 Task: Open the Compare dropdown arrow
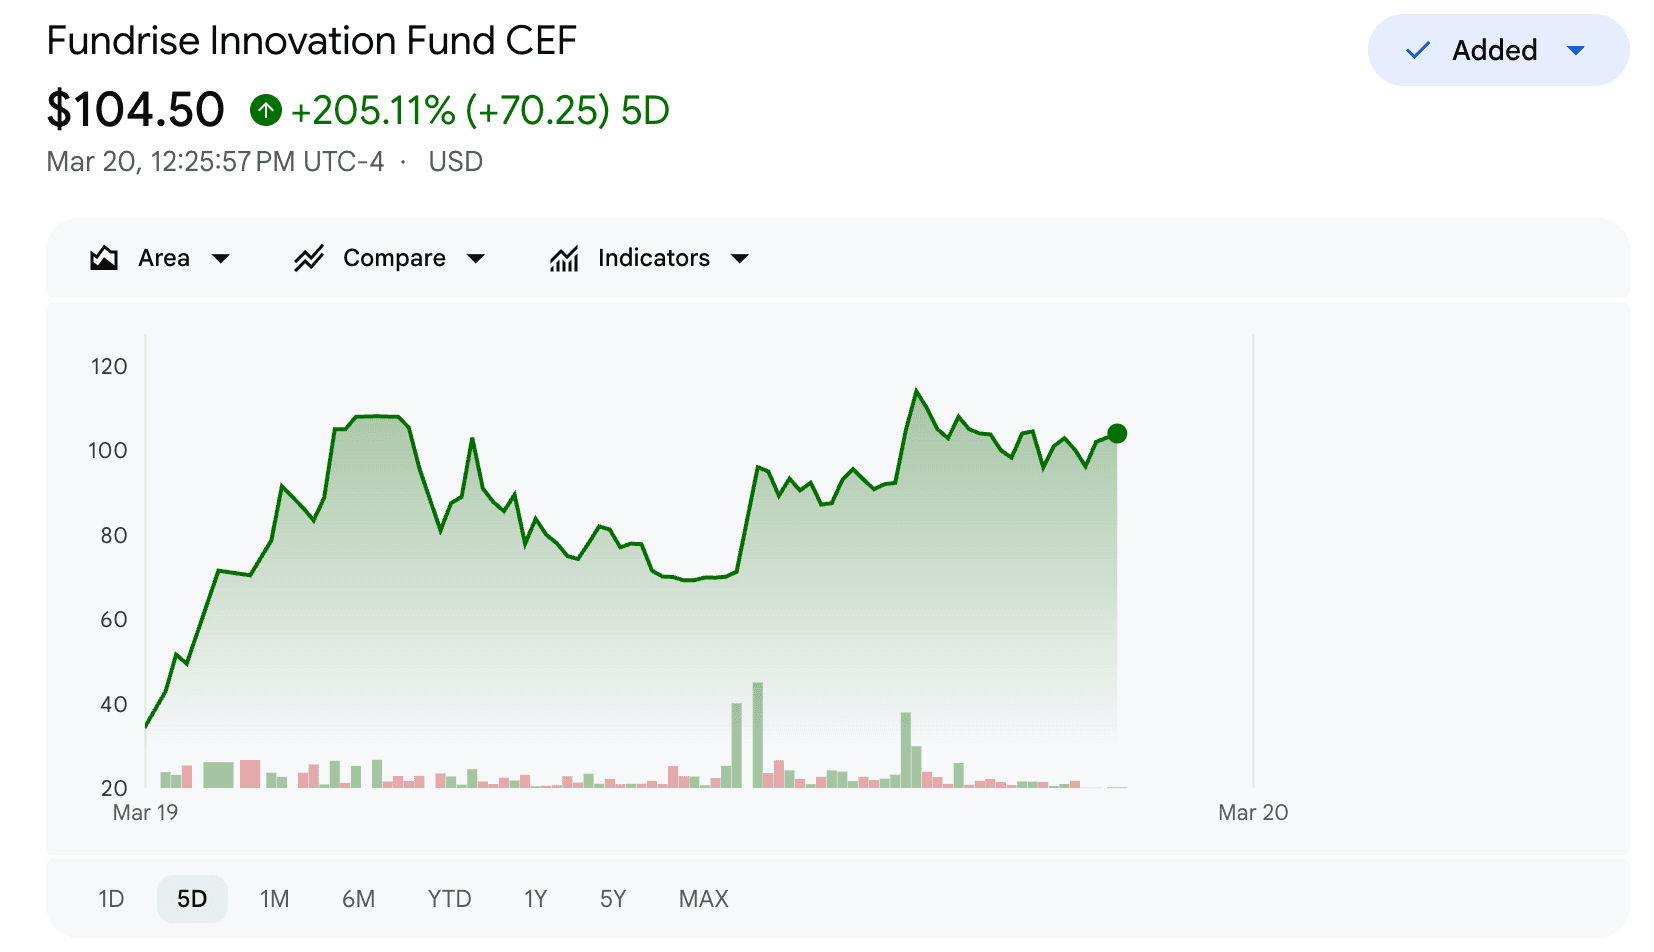(x=476, y=259)
